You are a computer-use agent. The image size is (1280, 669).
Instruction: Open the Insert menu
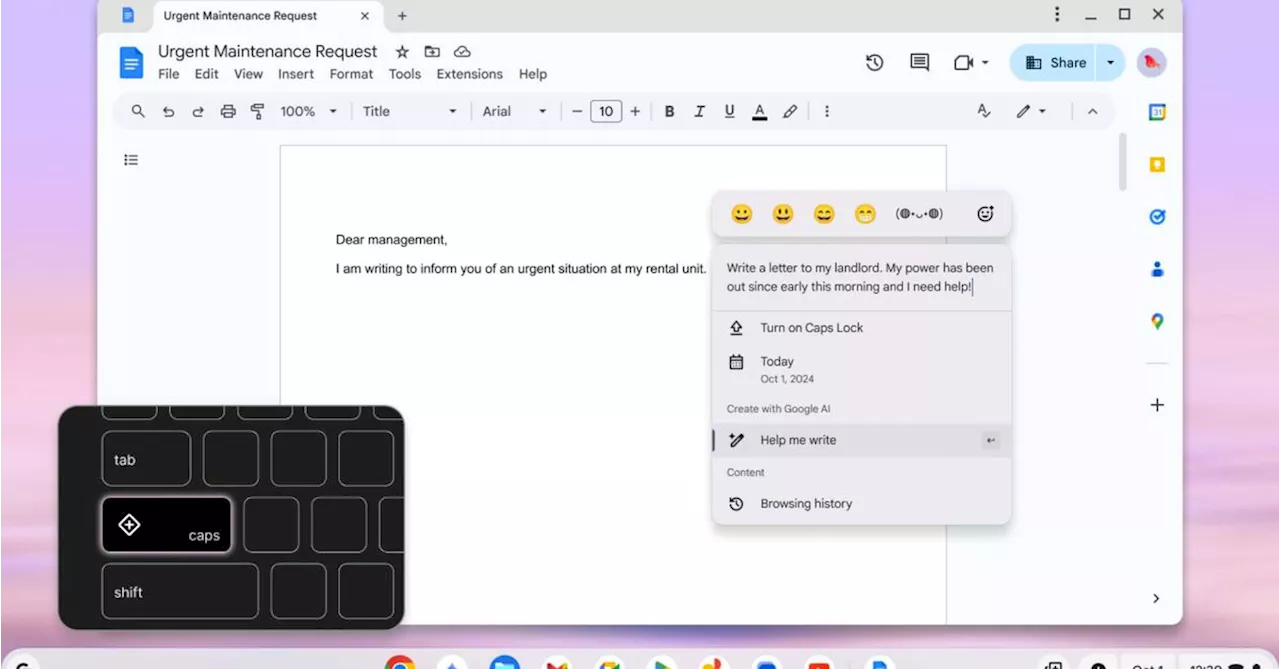[x=296, y=74]
